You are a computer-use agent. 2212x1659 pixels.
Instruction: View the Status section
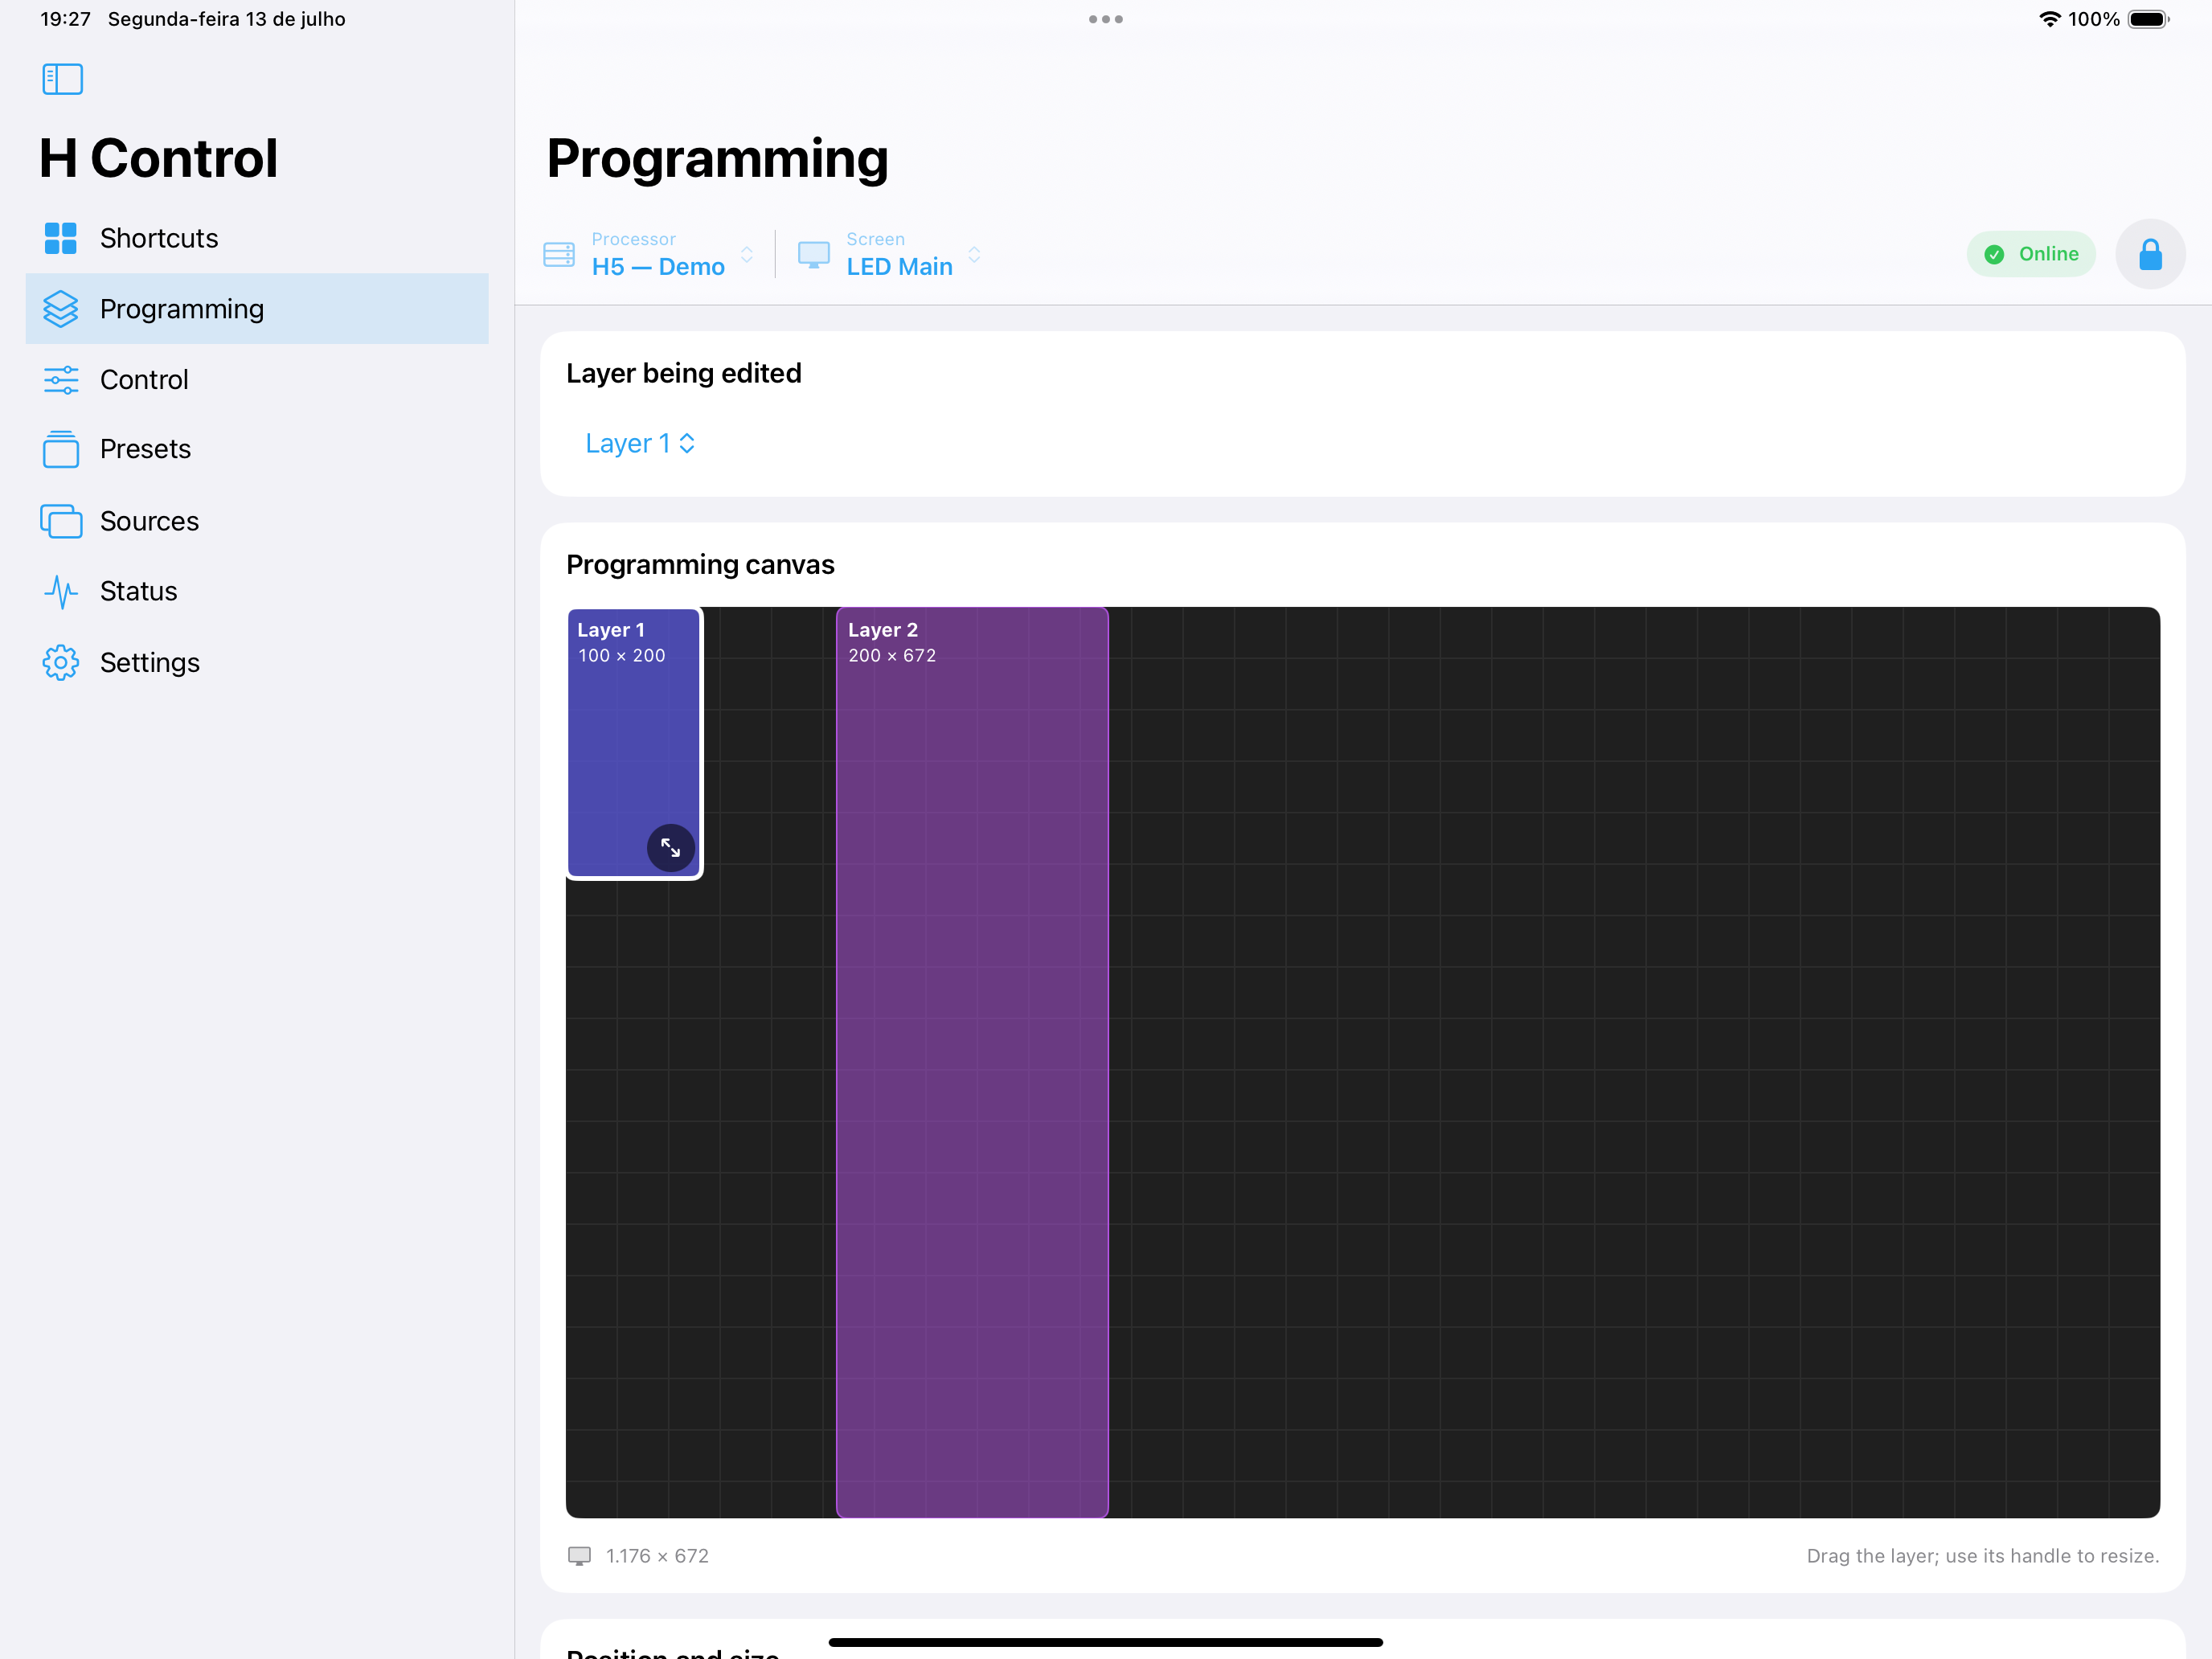point(257,591)
